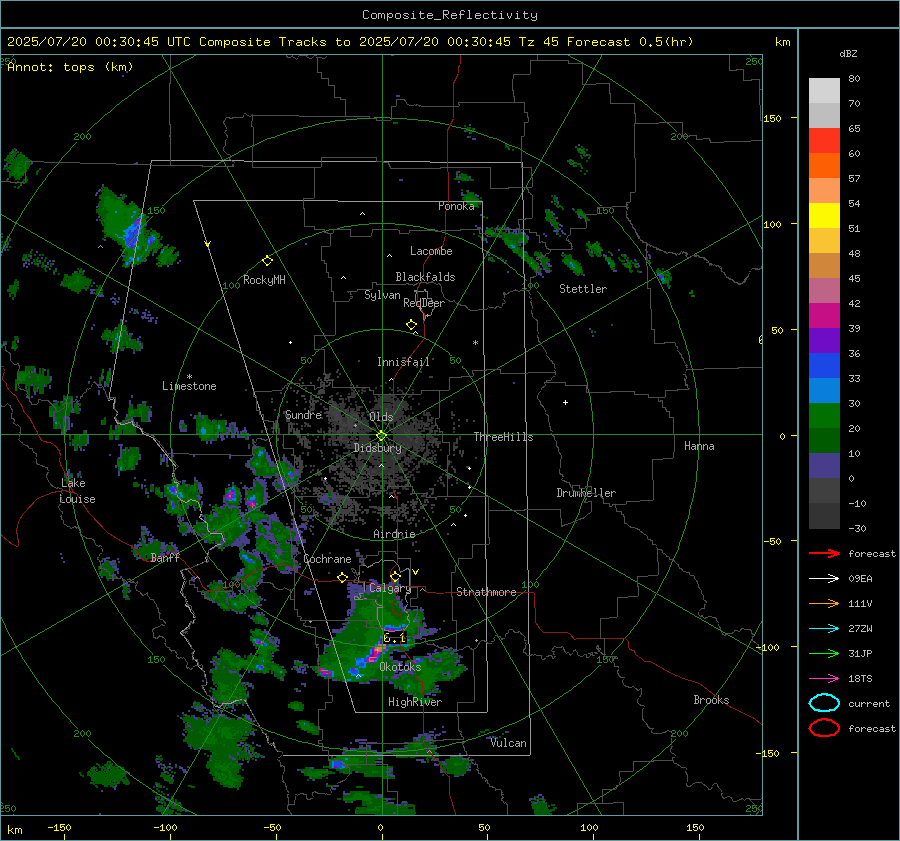Click the -50 tick on right axis
This screenshot has height=841, width=900.
click(x=773, y=541)
